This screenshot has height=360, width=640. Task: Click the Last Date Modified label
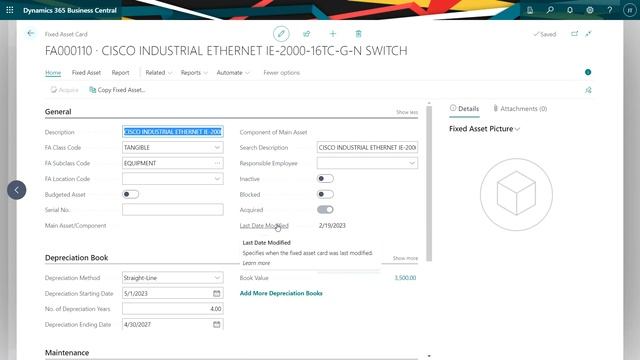(264, 225)
